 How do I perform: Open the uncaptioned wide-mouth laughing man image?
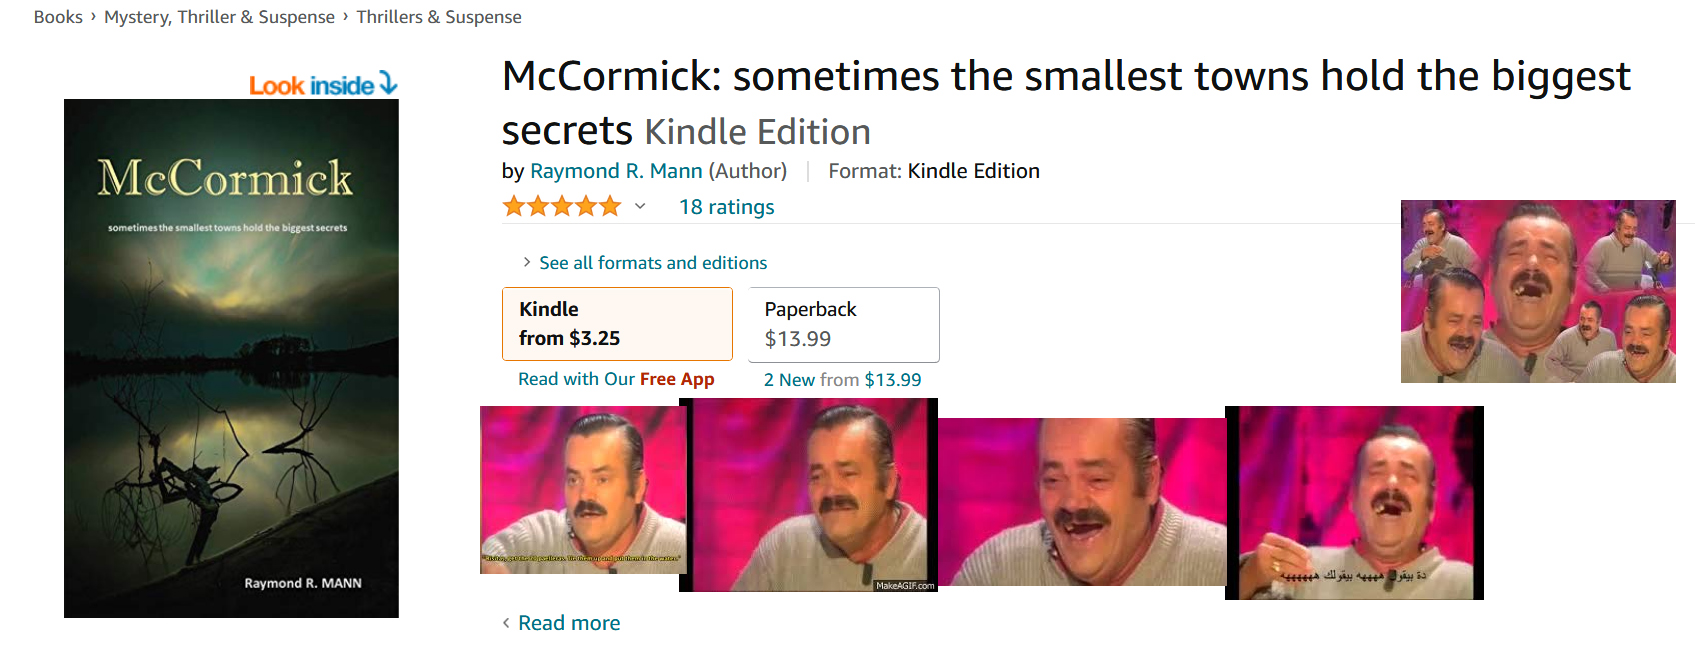coord(1081,502)
